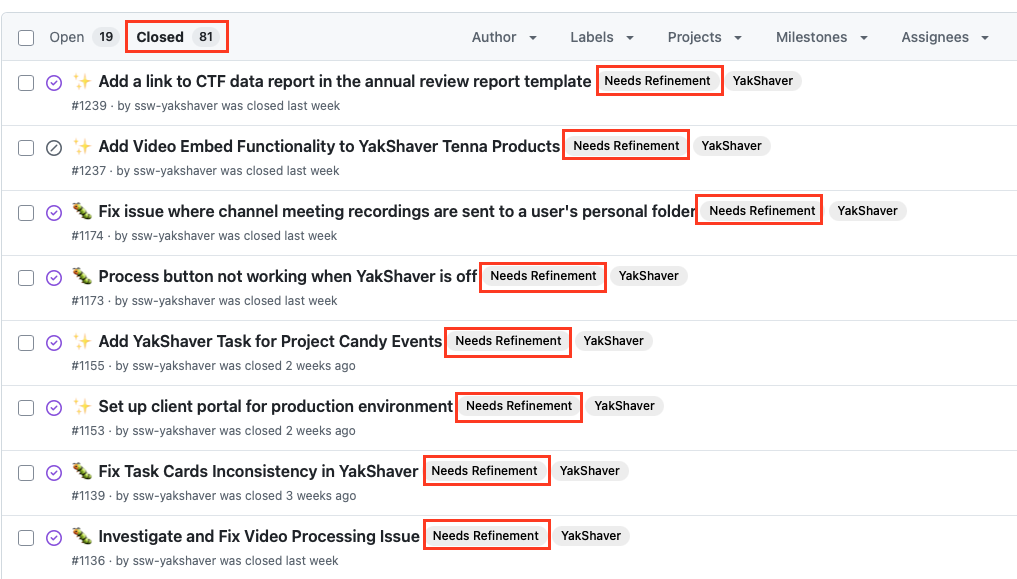Click closed status icon for issue #1239
This screenshot has width=1017, height=579.
pyautogui.click(x=54, y=83)
